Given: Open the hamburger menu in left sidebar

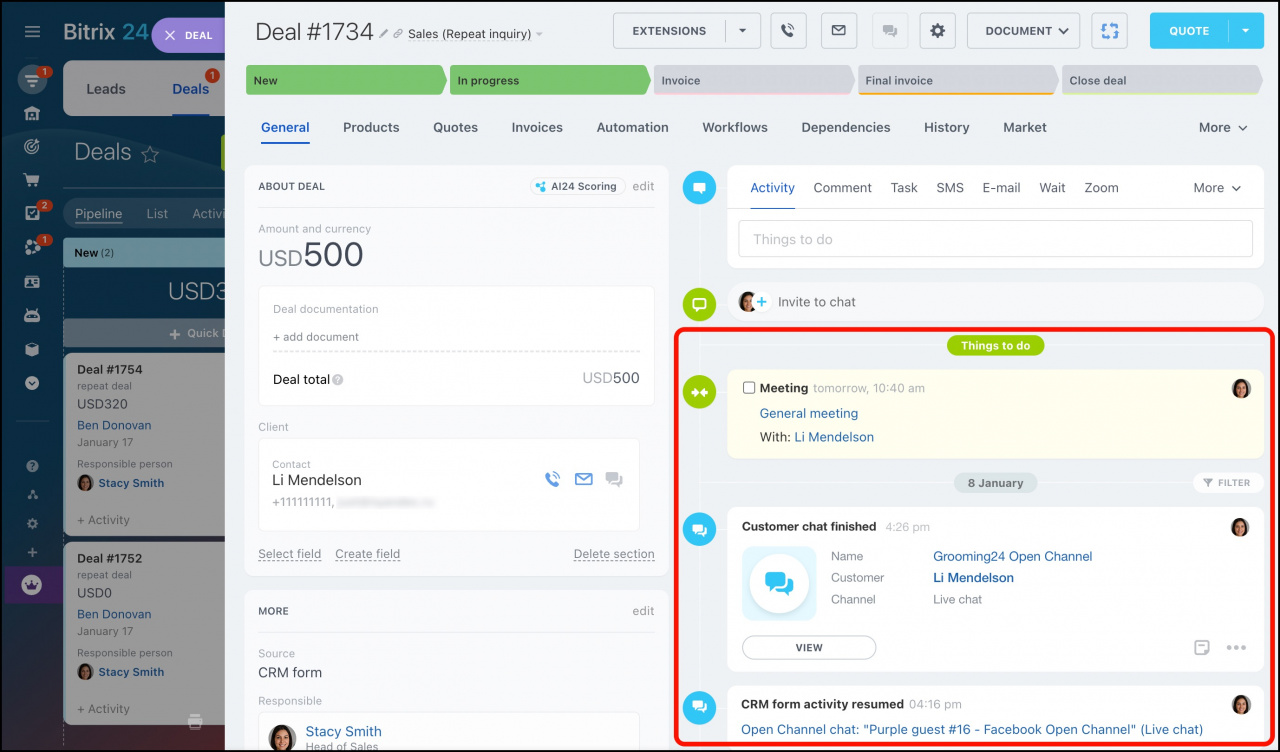Looking at the screenshot, I should 32,32.
